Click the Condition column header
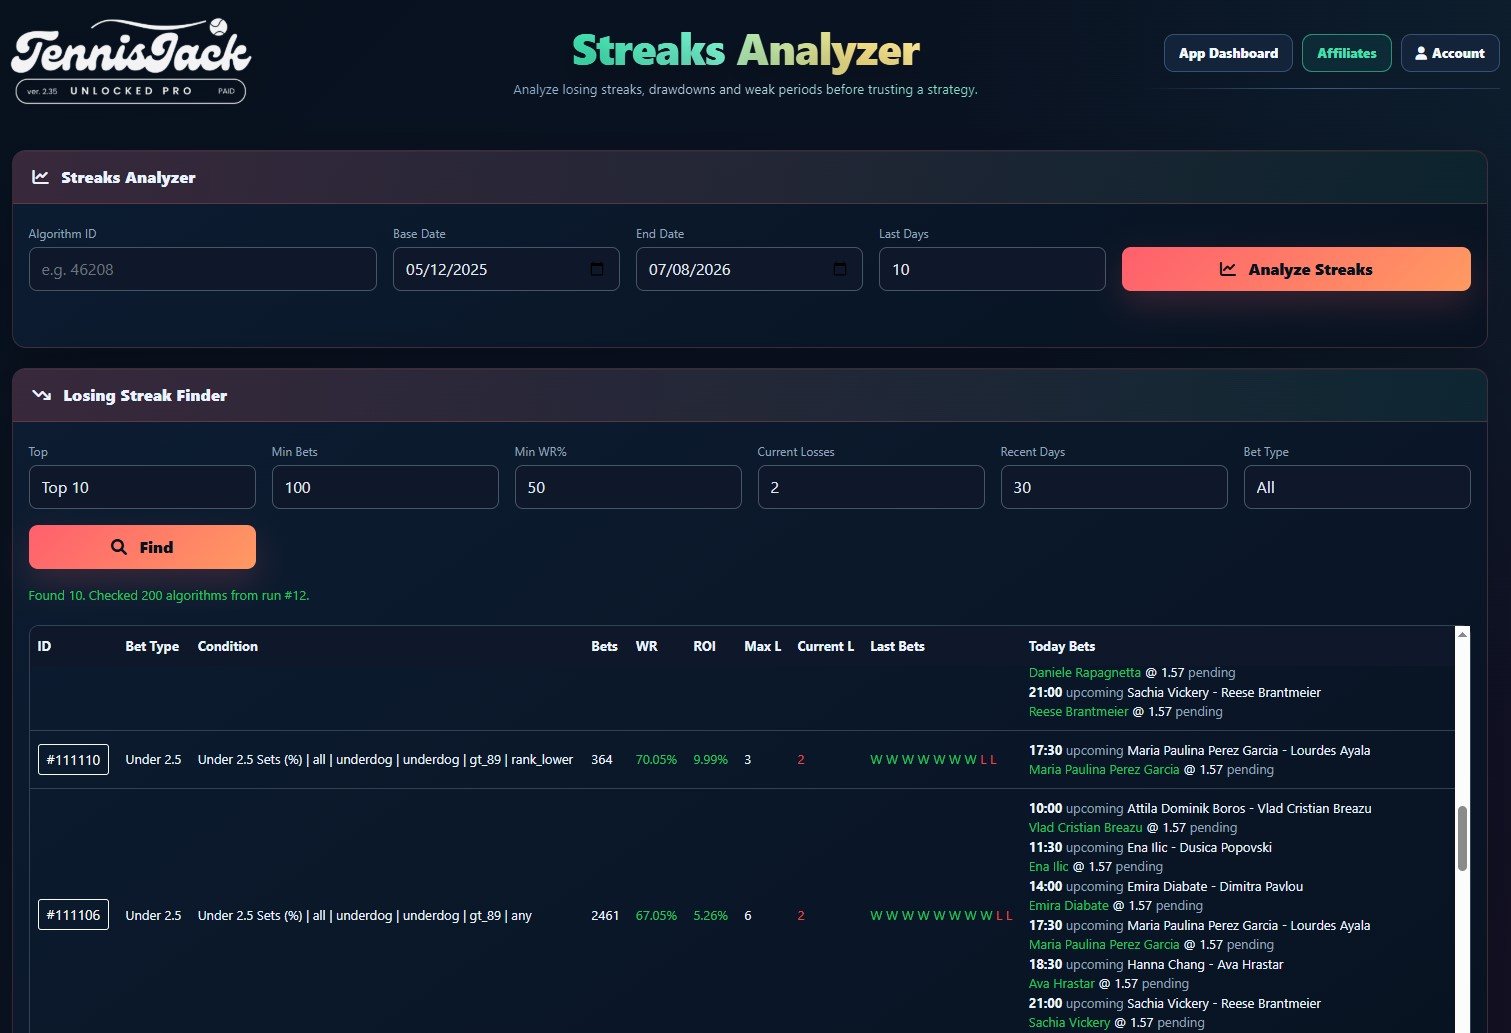Screen dimensions: 1511x1033 [228, 646]
